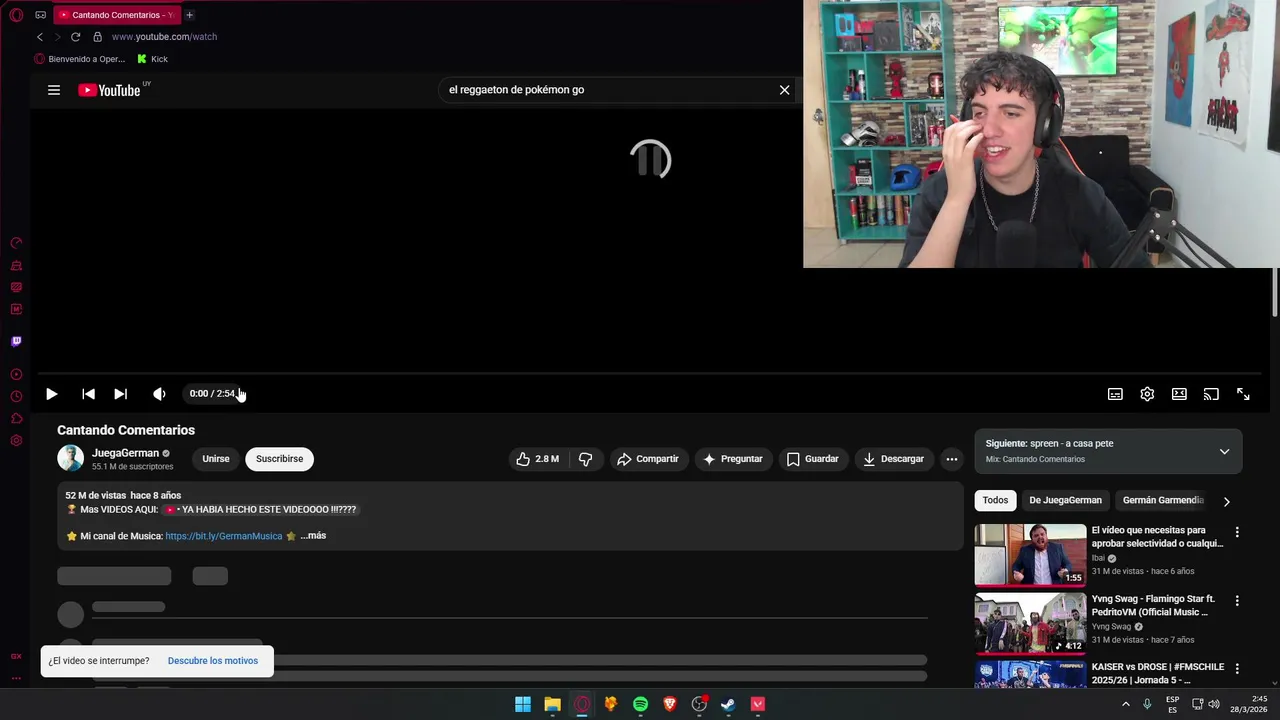Clear the search box with the X

(784, 90)
